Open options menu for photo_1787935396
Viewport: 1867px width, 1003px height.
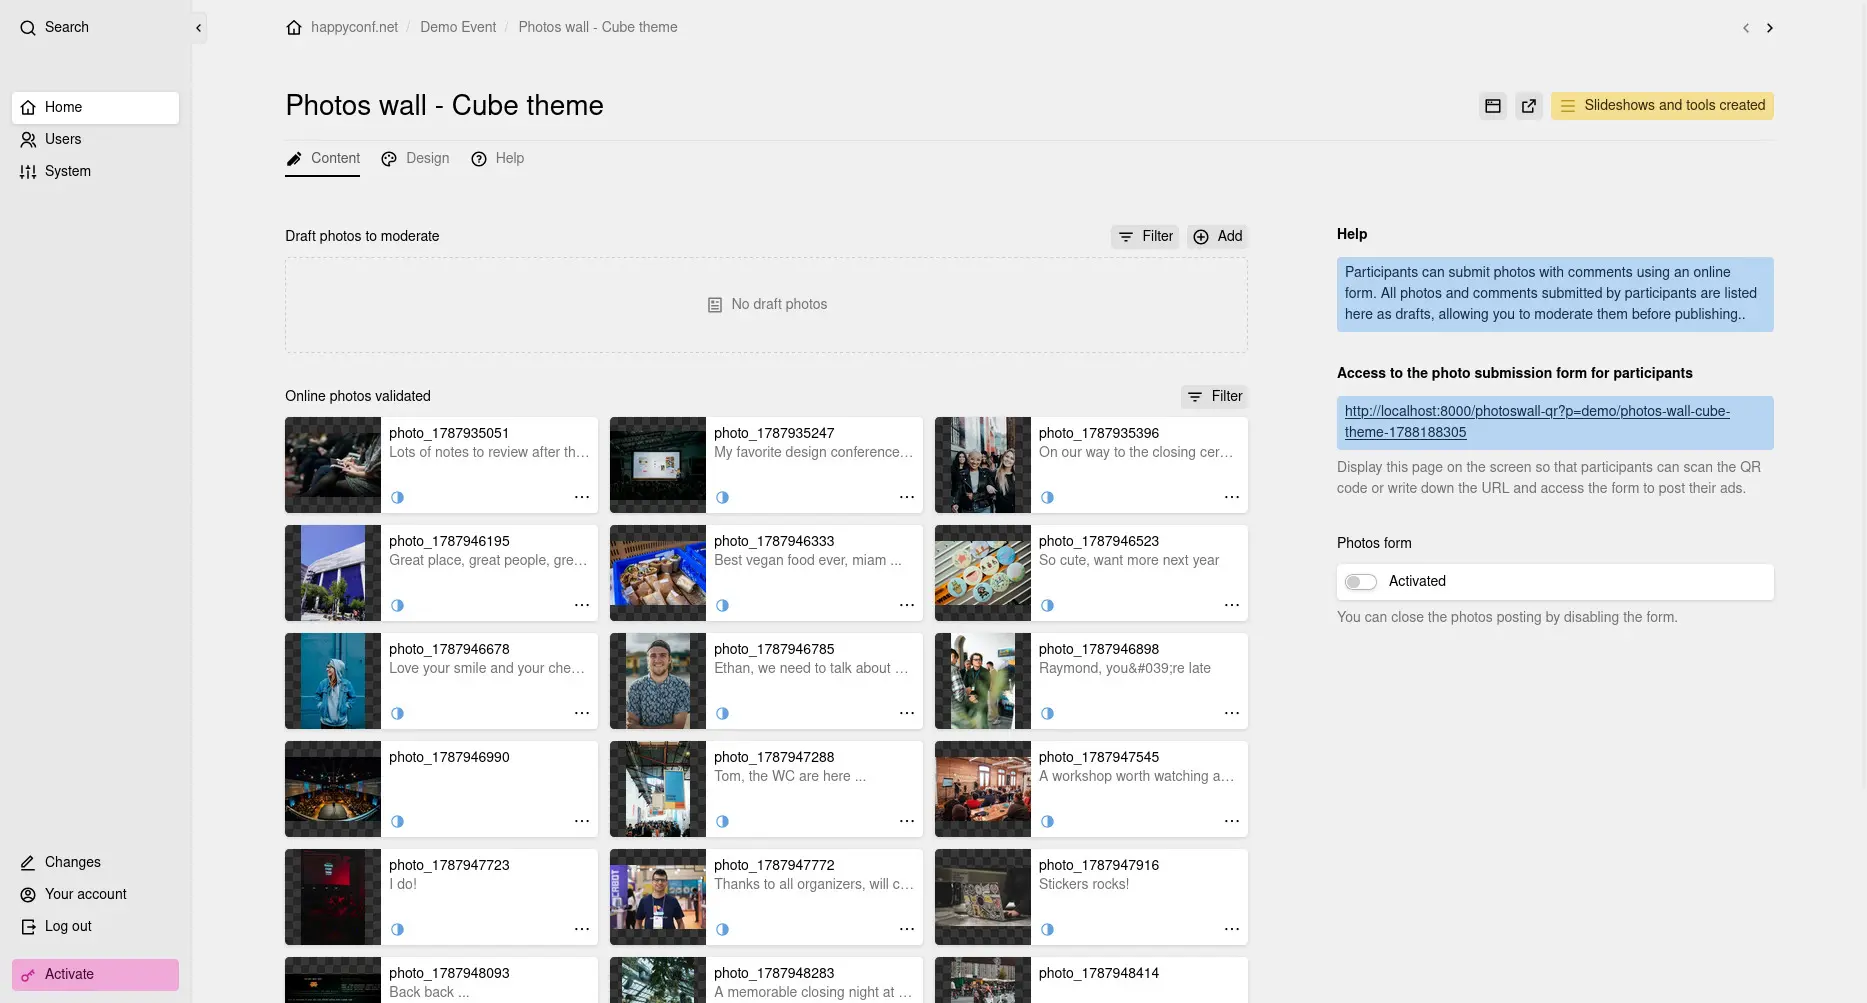coord(1232,498)
